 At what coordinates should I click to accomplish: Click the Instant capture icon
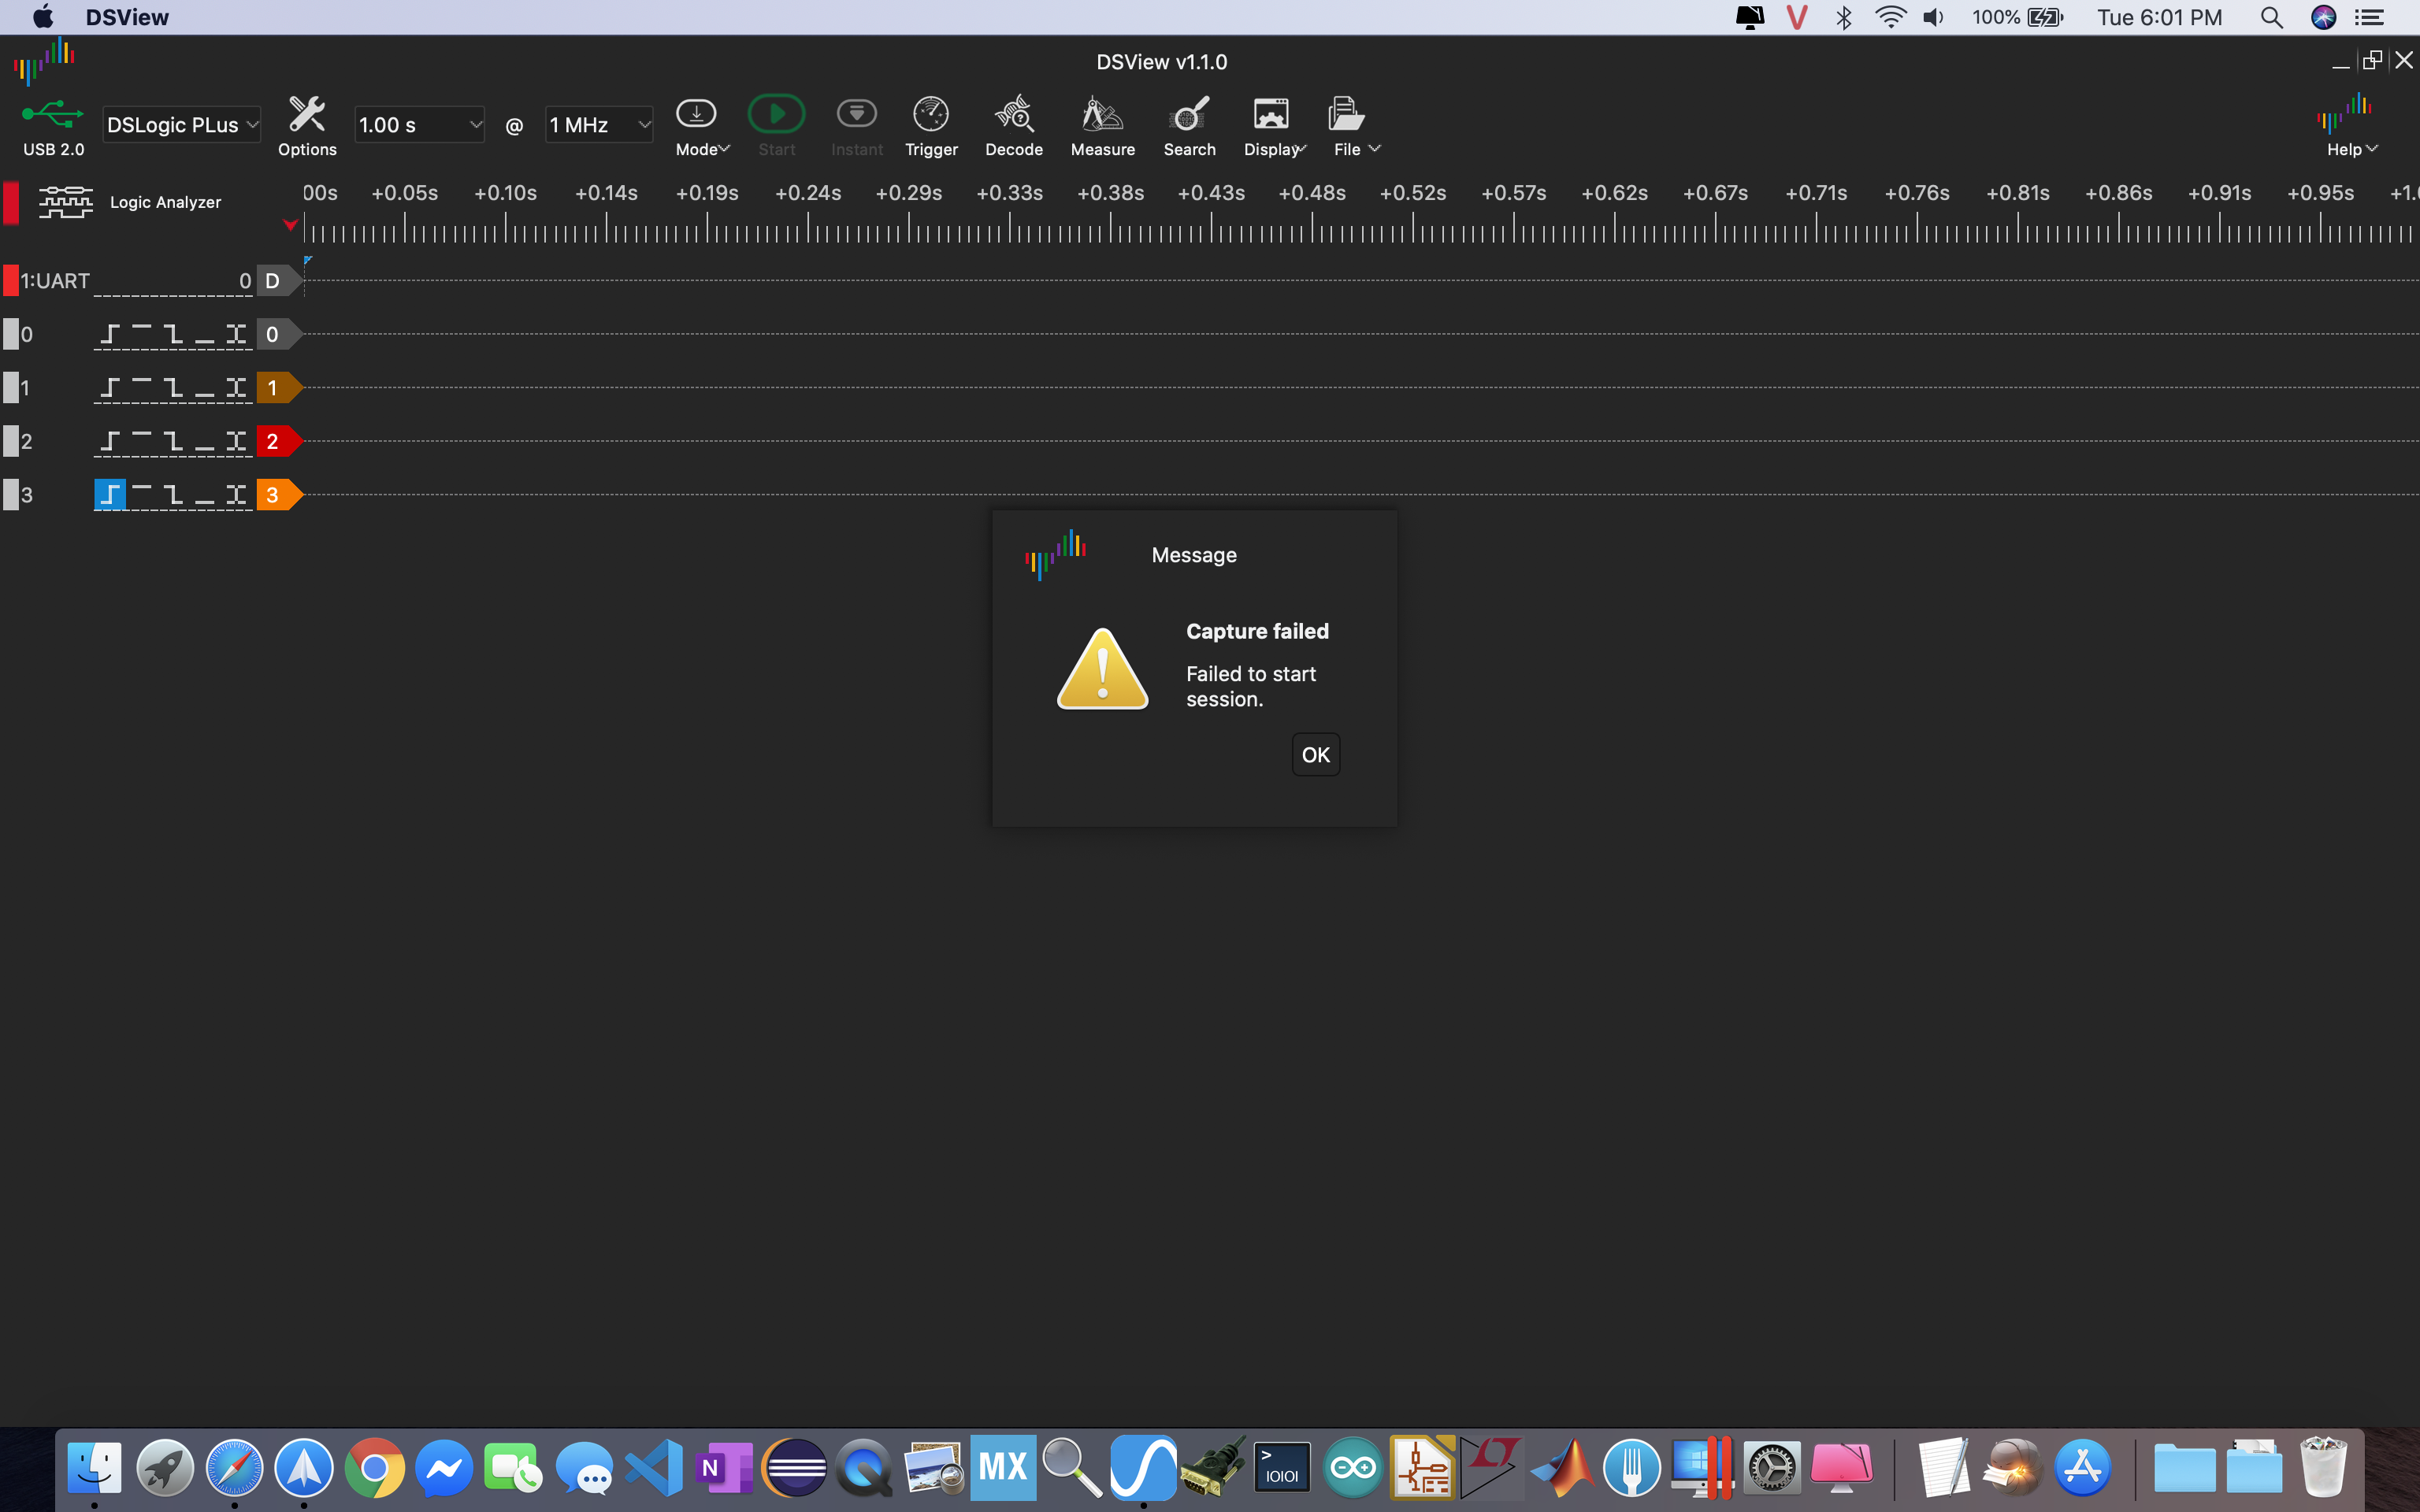point(856,124)
